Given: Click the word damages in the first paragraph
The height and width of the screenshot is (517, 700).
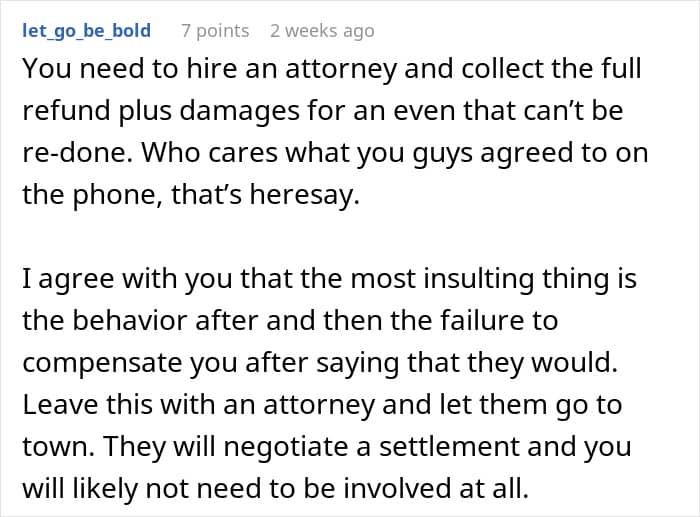Looking at the screenshot, I should (239, 111).
